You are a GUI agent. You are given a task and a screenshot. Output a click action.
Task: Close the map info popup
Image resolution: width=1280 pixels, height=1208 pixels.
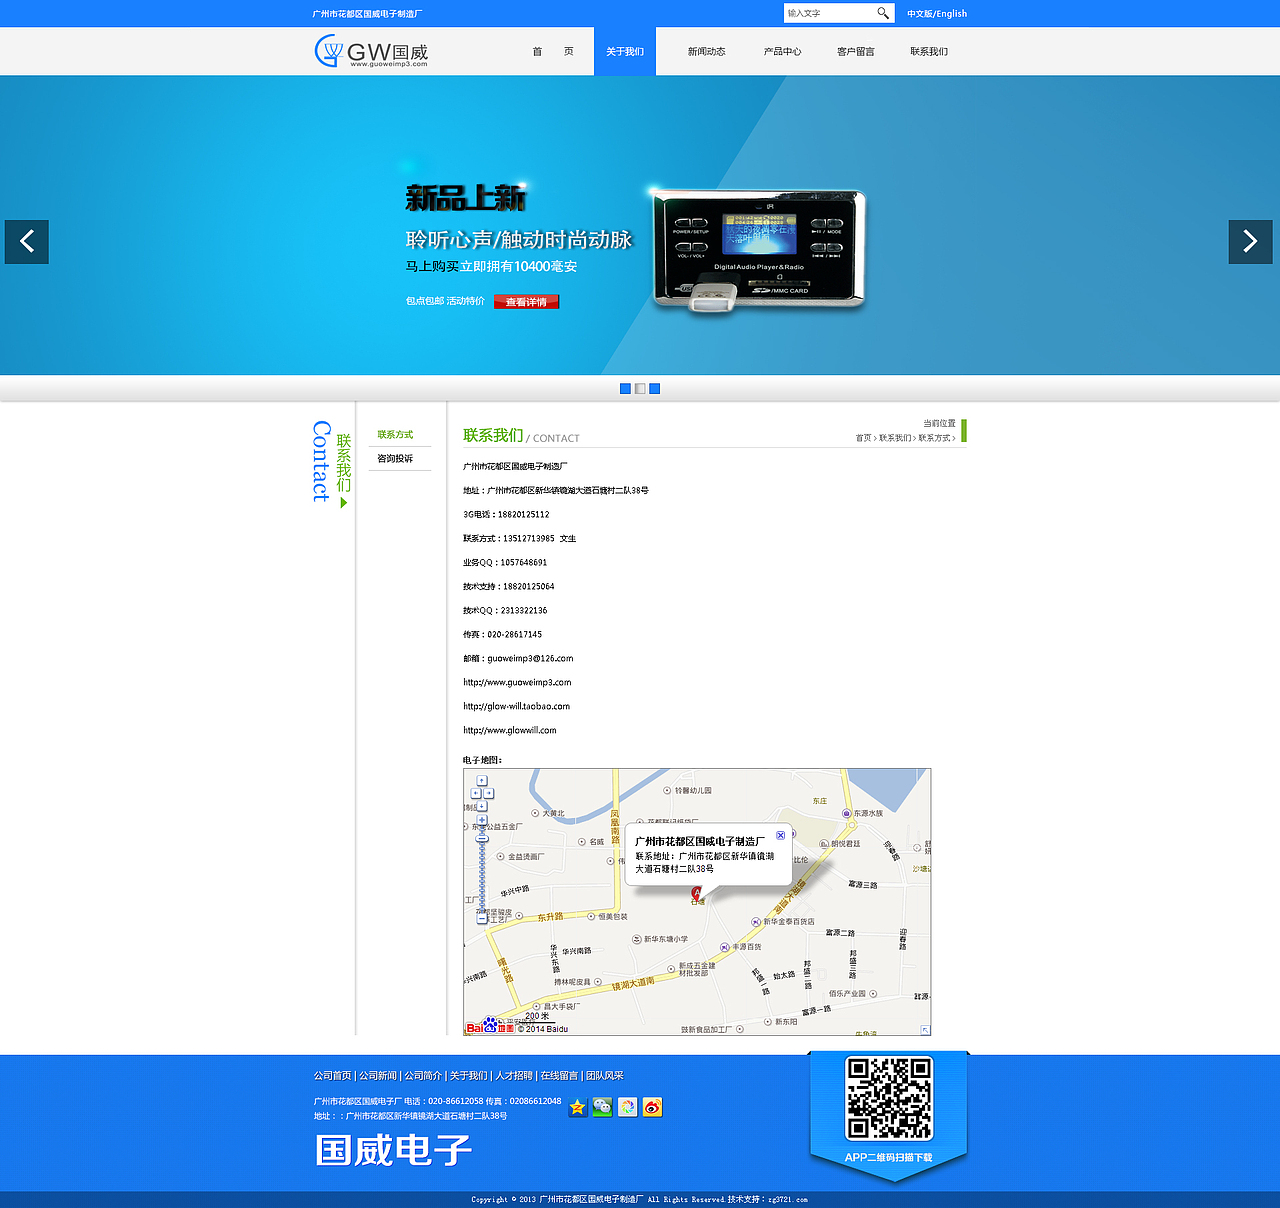pyautogui.click(x=781, y=835)
